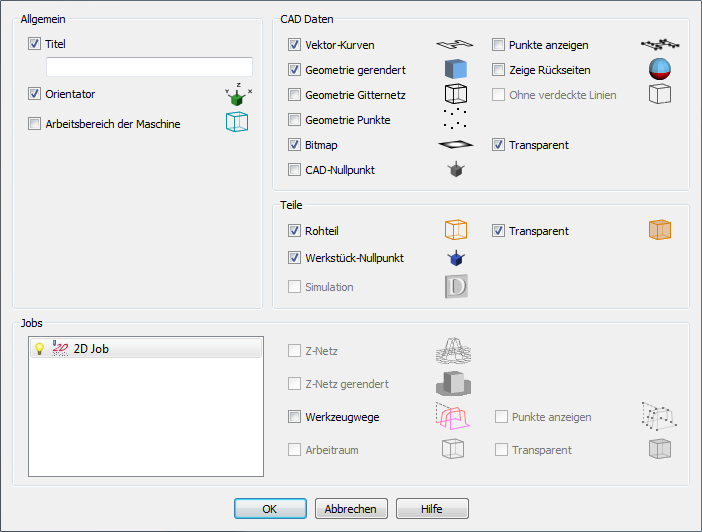702x532 pixels.
Task: Click the Abbrechen button
Action: 351,509
